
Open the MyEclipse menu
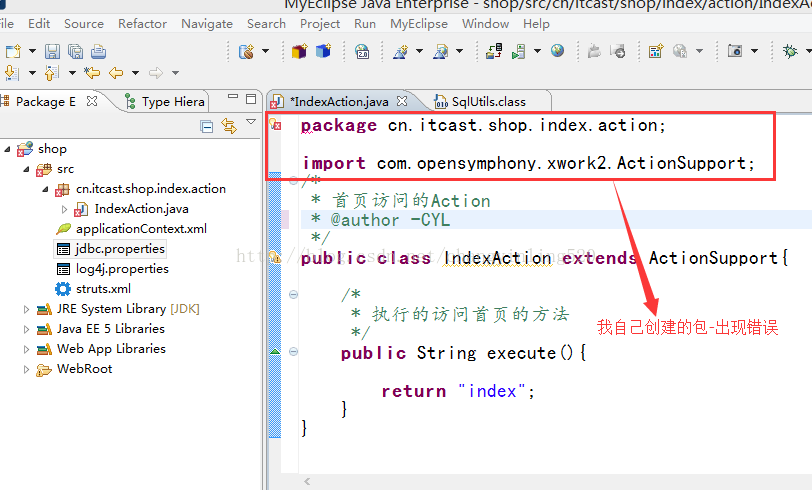tap(419, 24)
